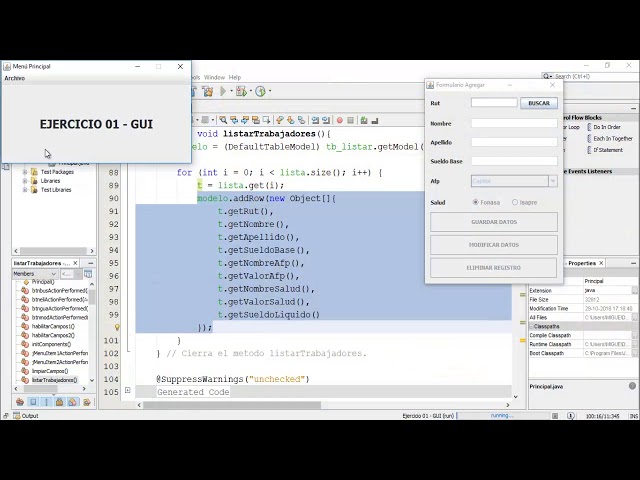Image resolution: width=640 pixels, height=480 pixels.
Task: Click the GUARDAR DATOS button
Action: click(494, 222)
